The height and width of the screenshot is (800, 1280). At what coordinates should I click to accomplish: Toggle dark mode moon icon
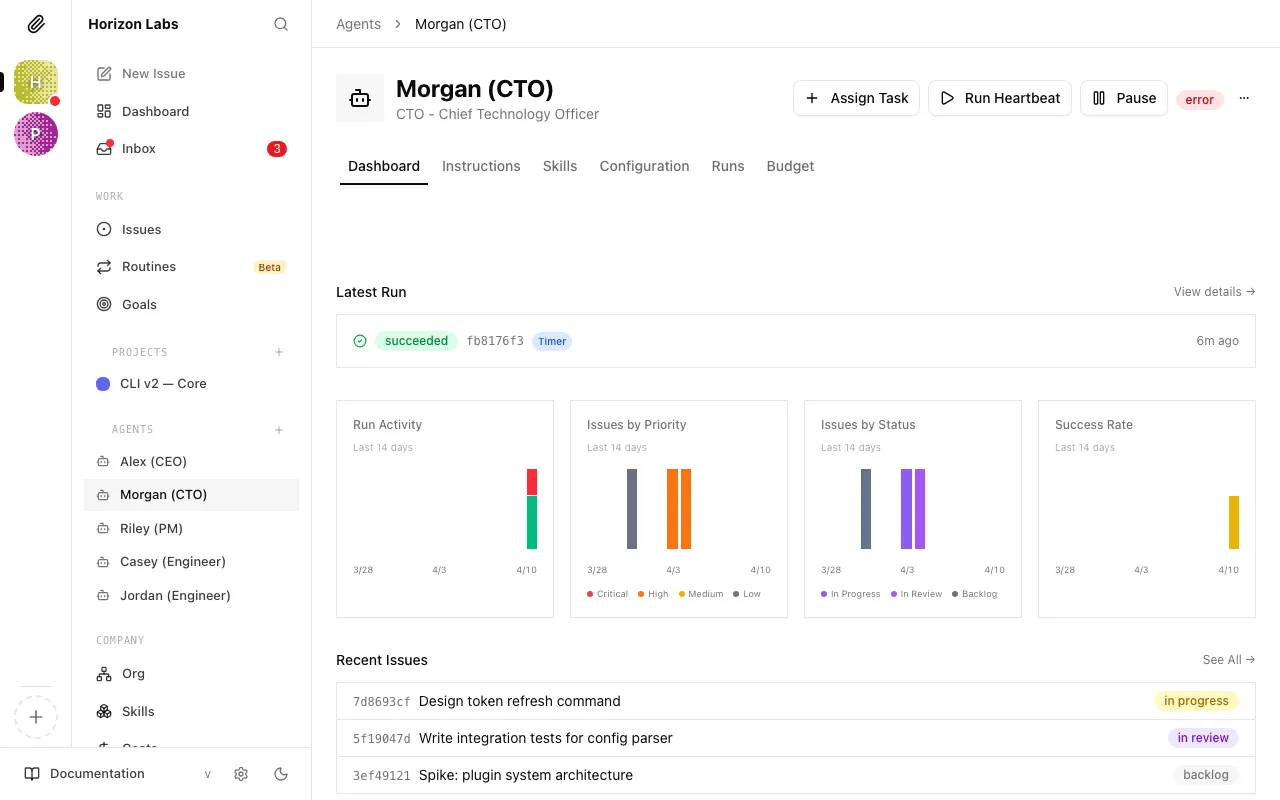point(281,774)
